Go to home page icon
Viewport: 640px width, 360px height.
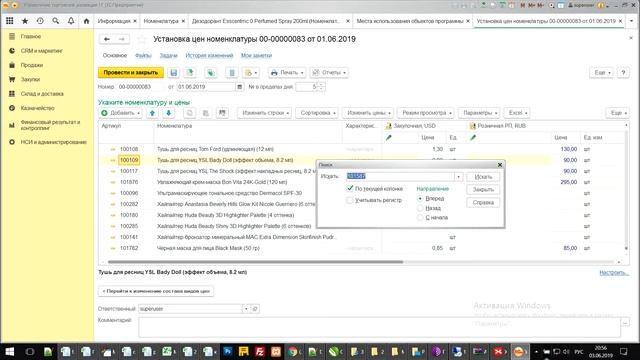pyautogui.click(x=86, y=21)
